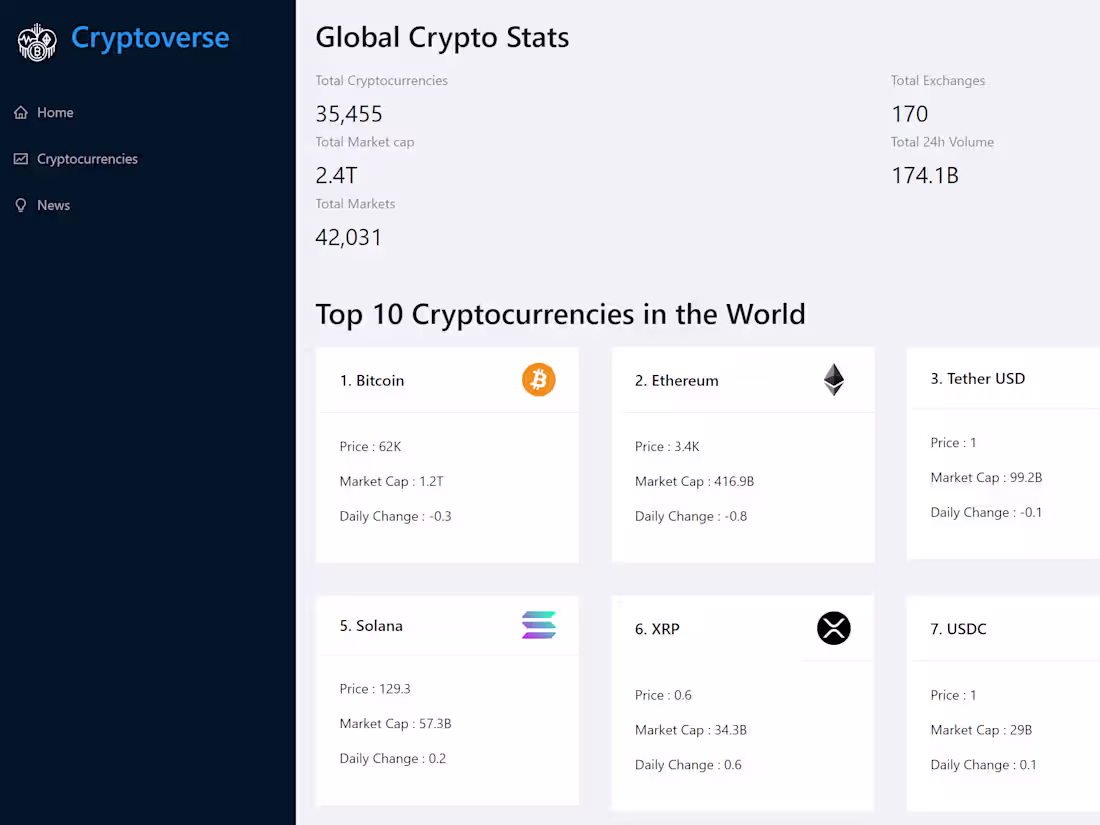Click the Total Market cap figure
The image size is (1100, 825).
pyautogui.click(x=337, y=175)
